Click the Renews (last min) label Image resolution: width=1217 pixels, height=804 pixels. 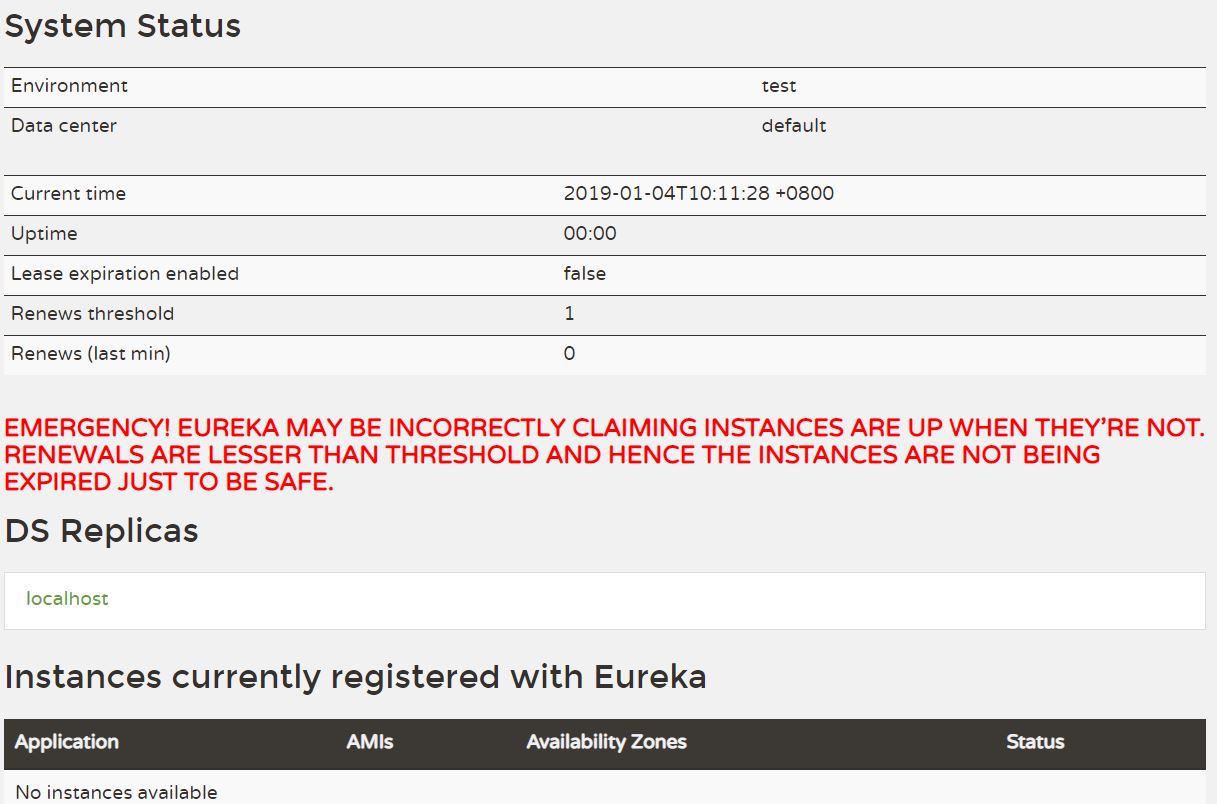[x=91, y=354]
